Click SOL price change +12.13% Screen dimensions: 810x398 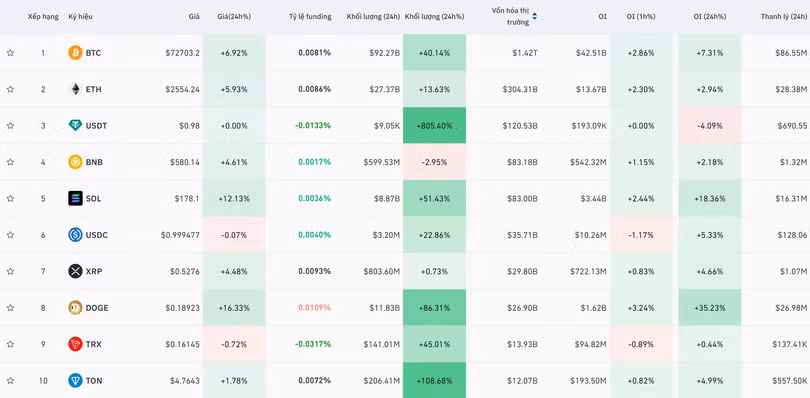click(234, 198)
